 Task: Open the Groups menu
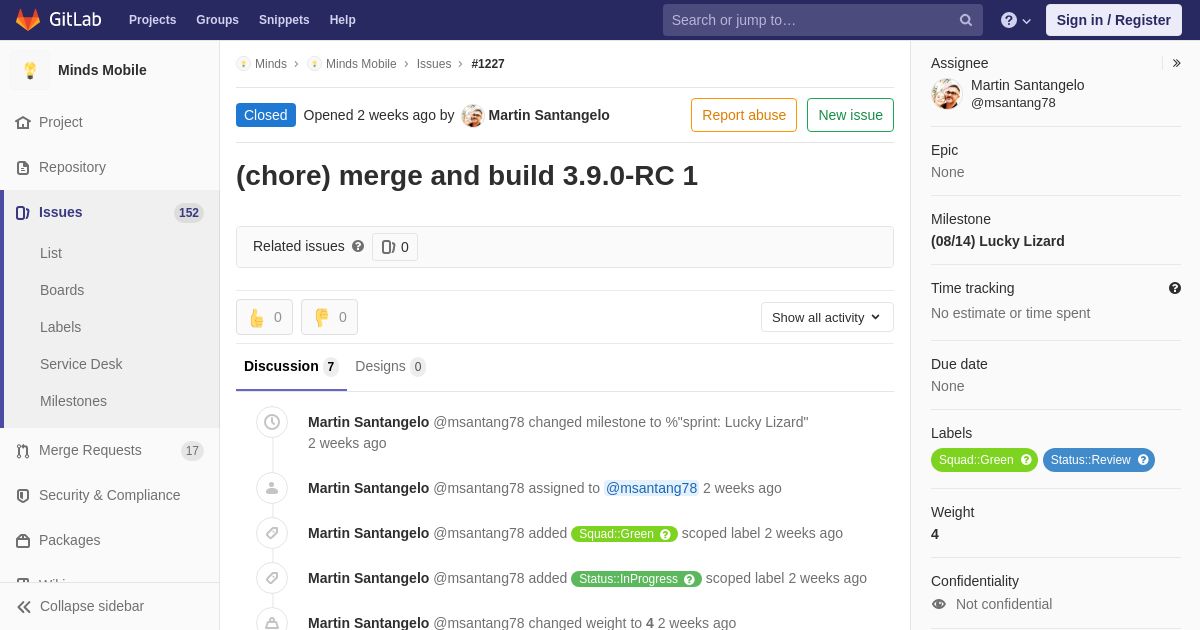(x=217, y=20)
